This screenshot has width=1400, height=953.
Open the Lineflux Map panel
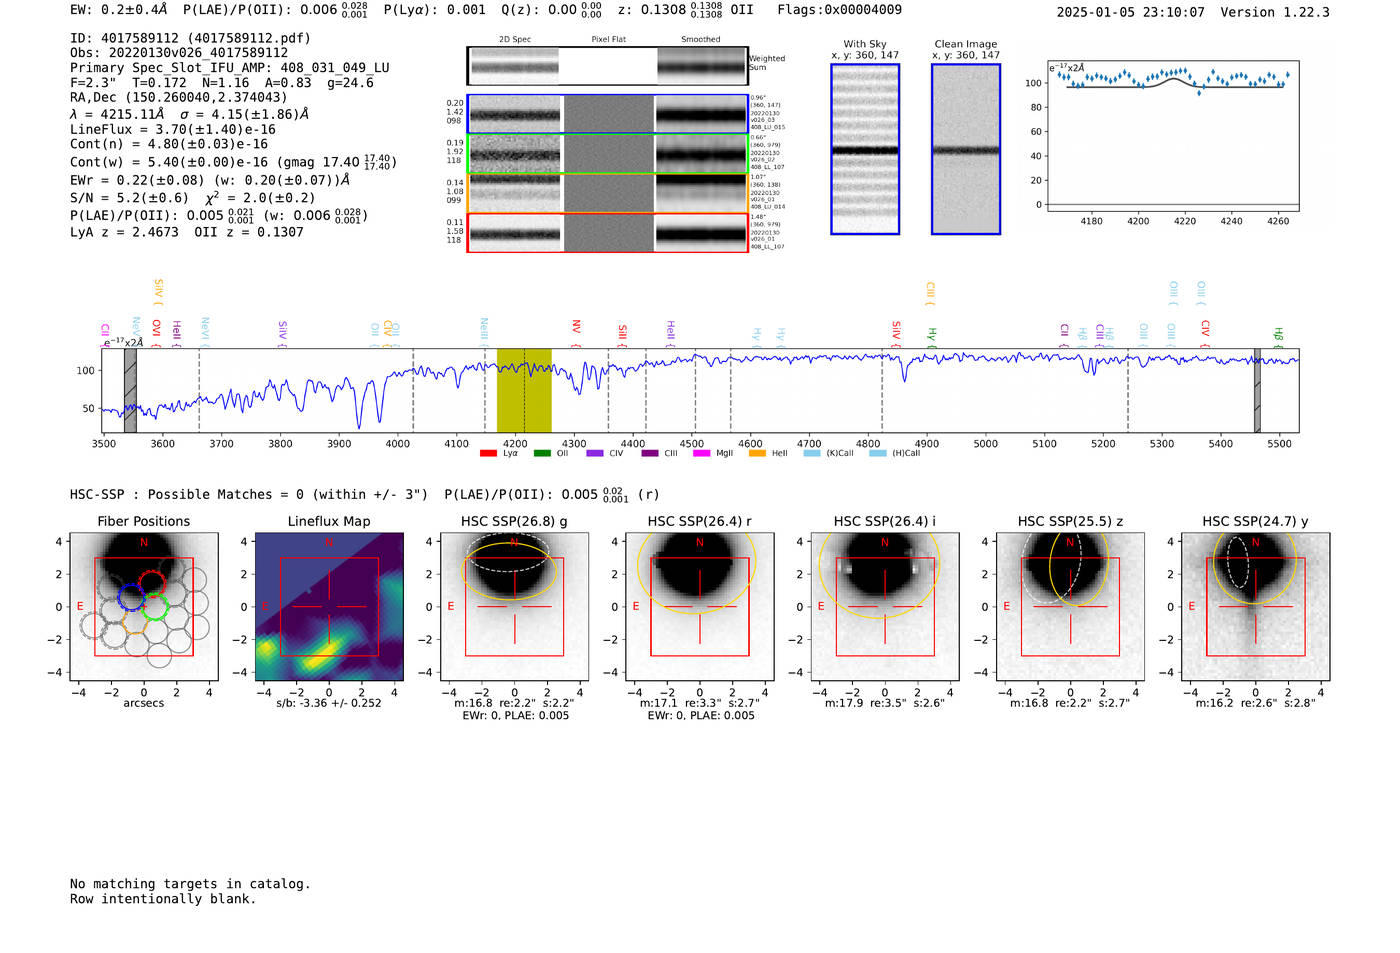click(x=329, y=607)
